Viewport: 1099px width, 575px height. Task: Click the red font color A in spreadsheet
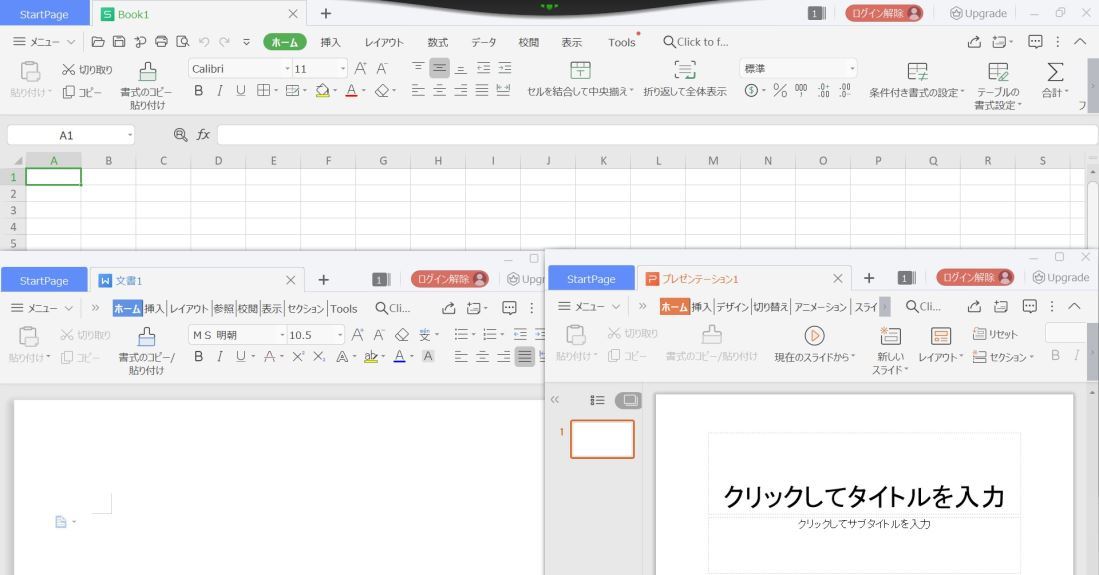point(351,90)
